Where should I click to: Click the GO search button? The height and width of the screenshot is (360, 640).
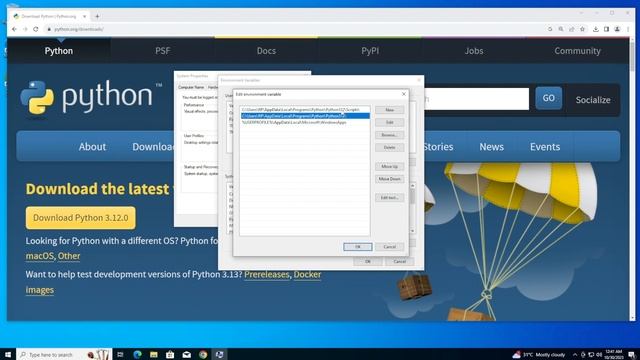pyautogui.click(x=549, y=98)
